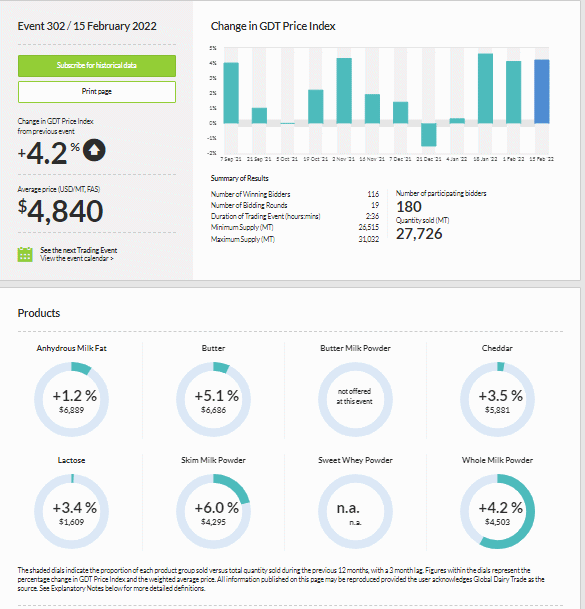The width and height of the screenshot is (585, 609).
Task: Click the Duration of Trading Event row
Action: pos(295,216)
